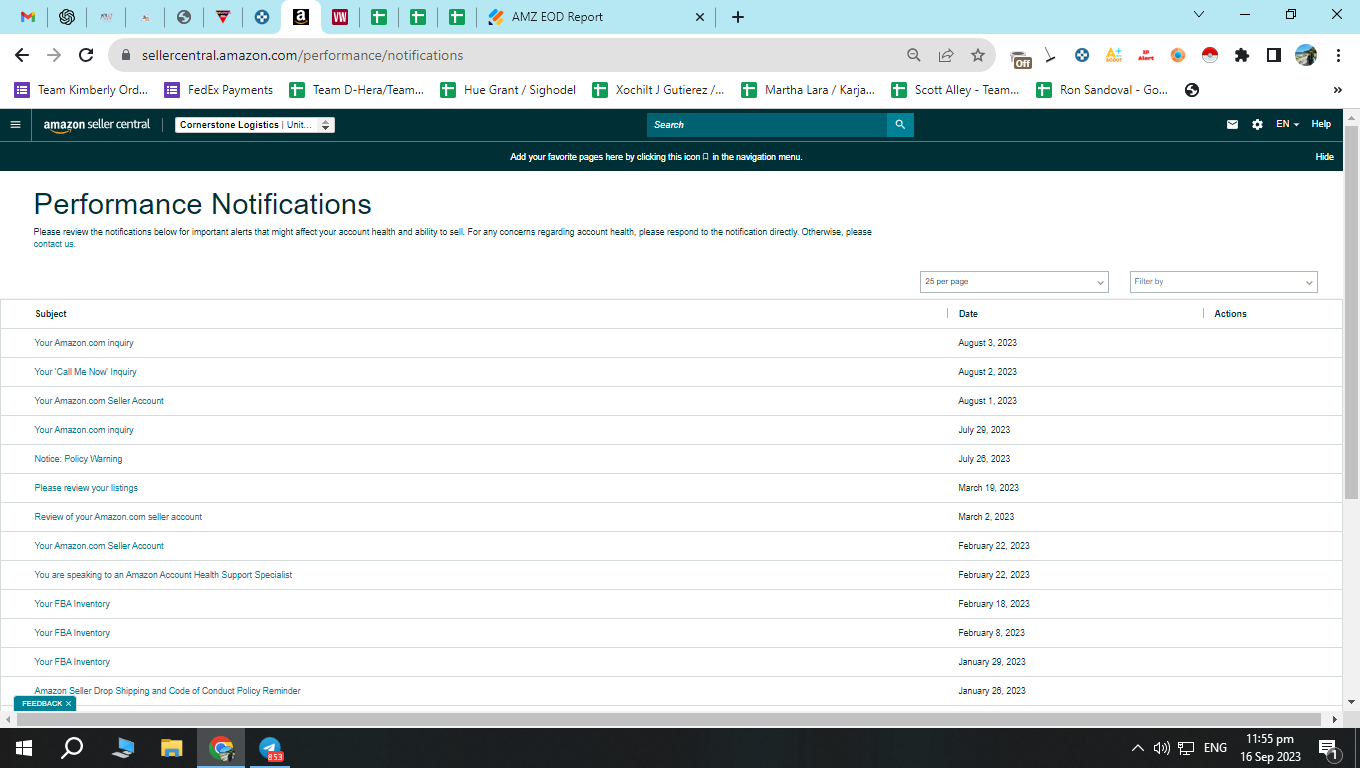
Task: Open Telegram from the taskbar
Action: click(270, 748)
